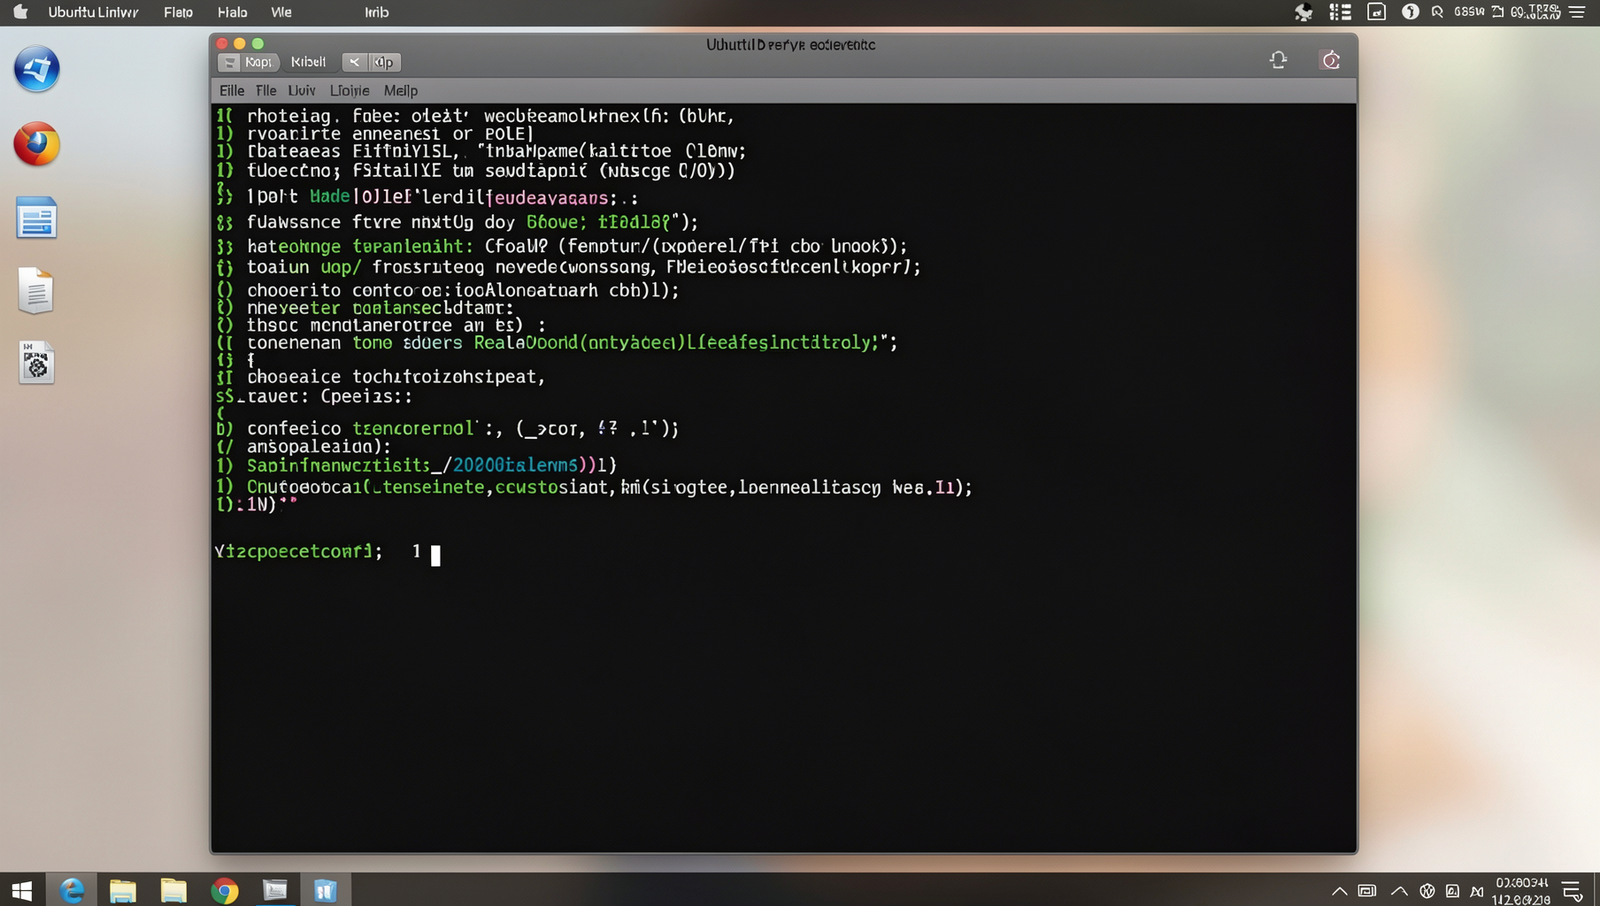
Task: Click the menu bar clock text at top right
Action: (1535, 12)
